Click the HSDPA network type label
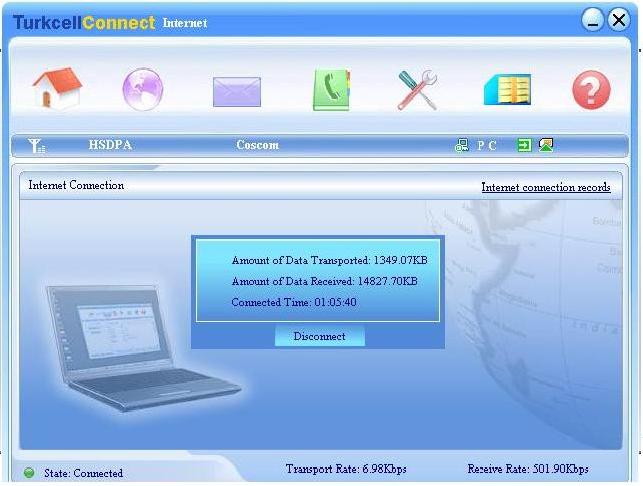This screenshot has width=643, height=486. [x=110, y=145]
